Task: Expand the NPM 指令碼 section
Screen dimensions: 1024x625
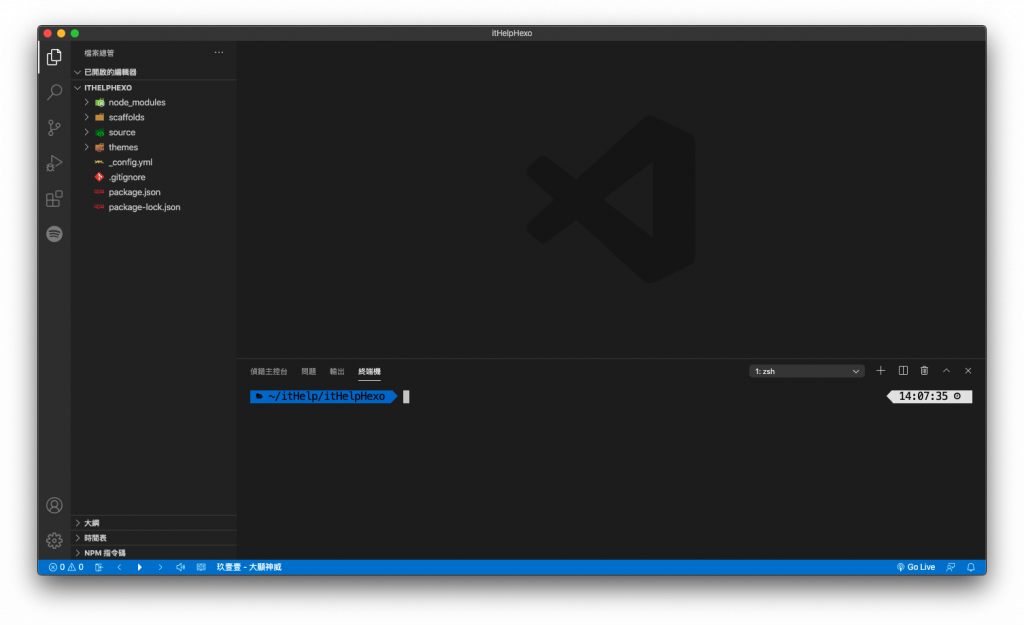Action: 153,553
